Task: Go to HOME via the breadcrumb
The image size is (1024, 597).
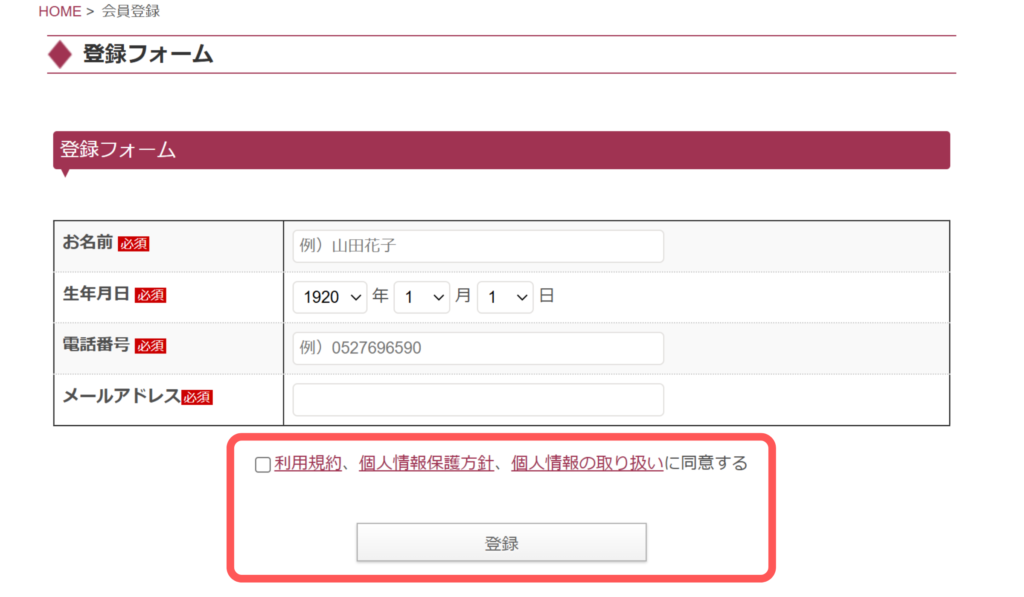Action: (59, 11)
